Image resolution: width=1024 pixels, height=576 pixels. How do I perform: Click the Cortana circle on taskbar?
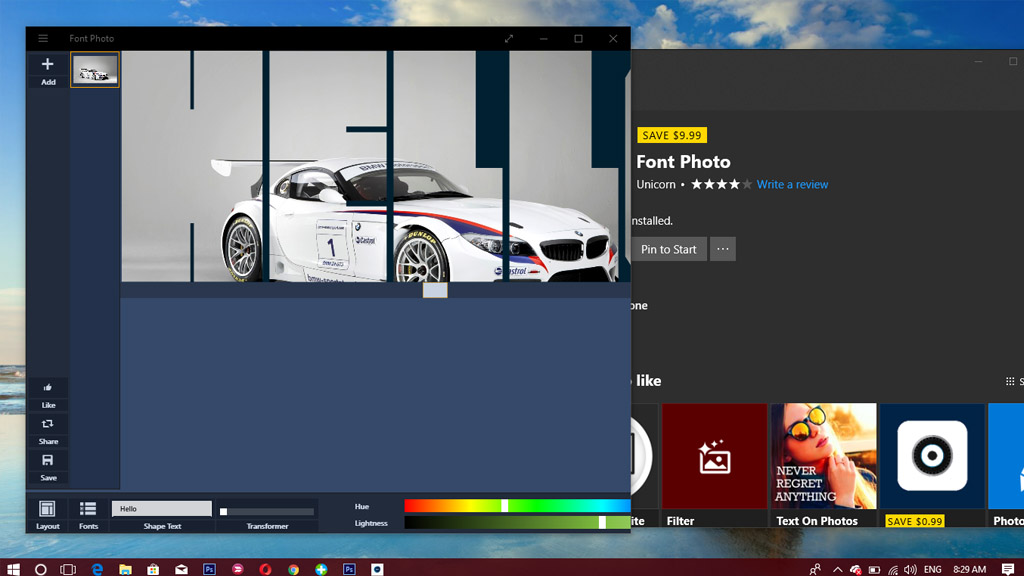[40, 569]
